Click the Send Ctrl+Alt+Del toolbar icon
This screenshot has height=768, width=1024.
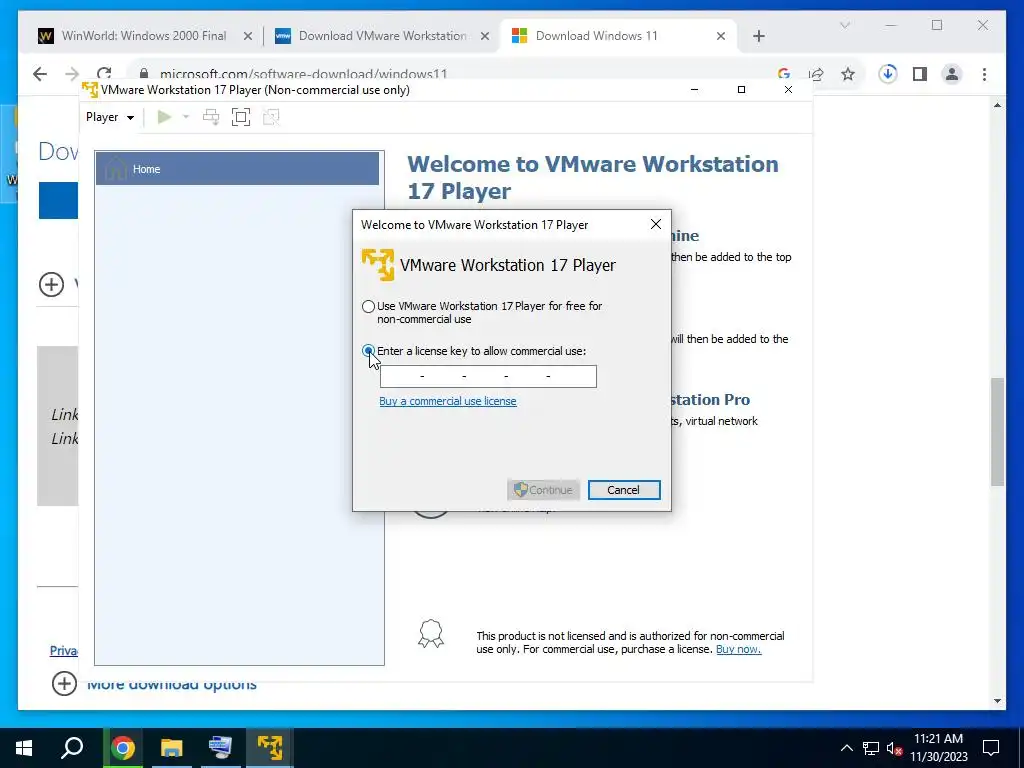[211, 117]
